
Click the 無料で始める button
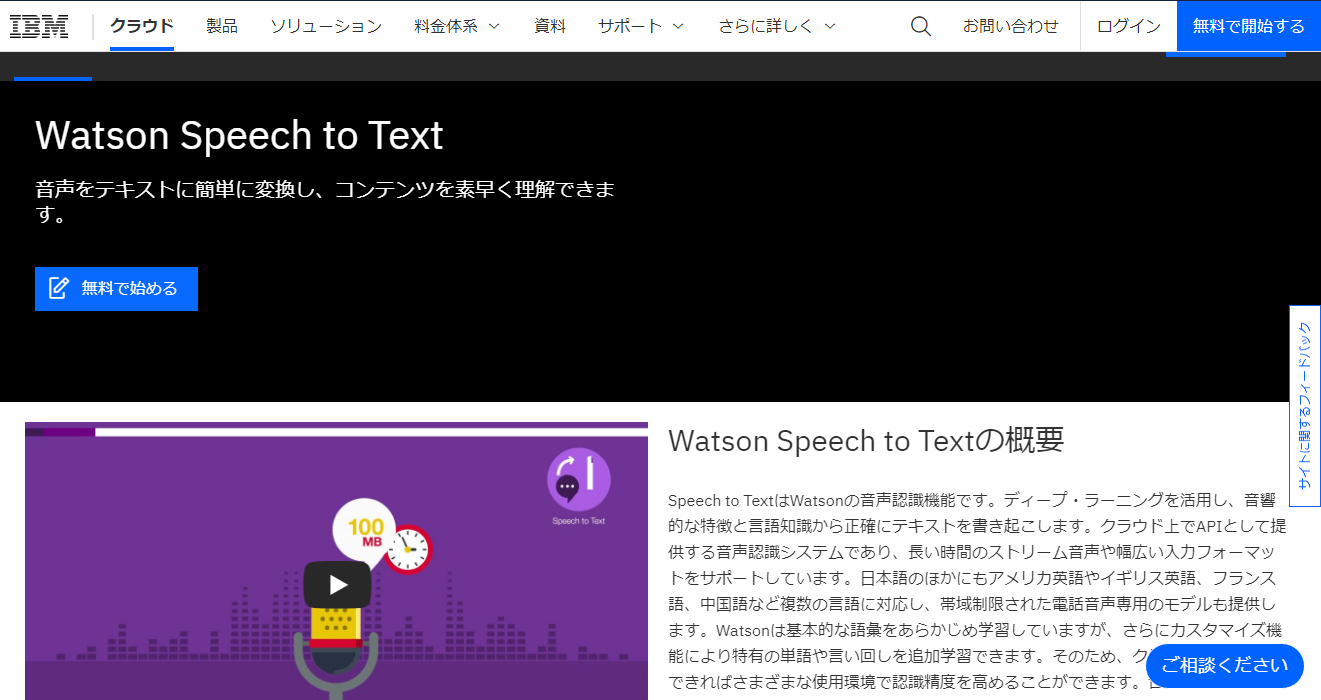coord(116,289)
